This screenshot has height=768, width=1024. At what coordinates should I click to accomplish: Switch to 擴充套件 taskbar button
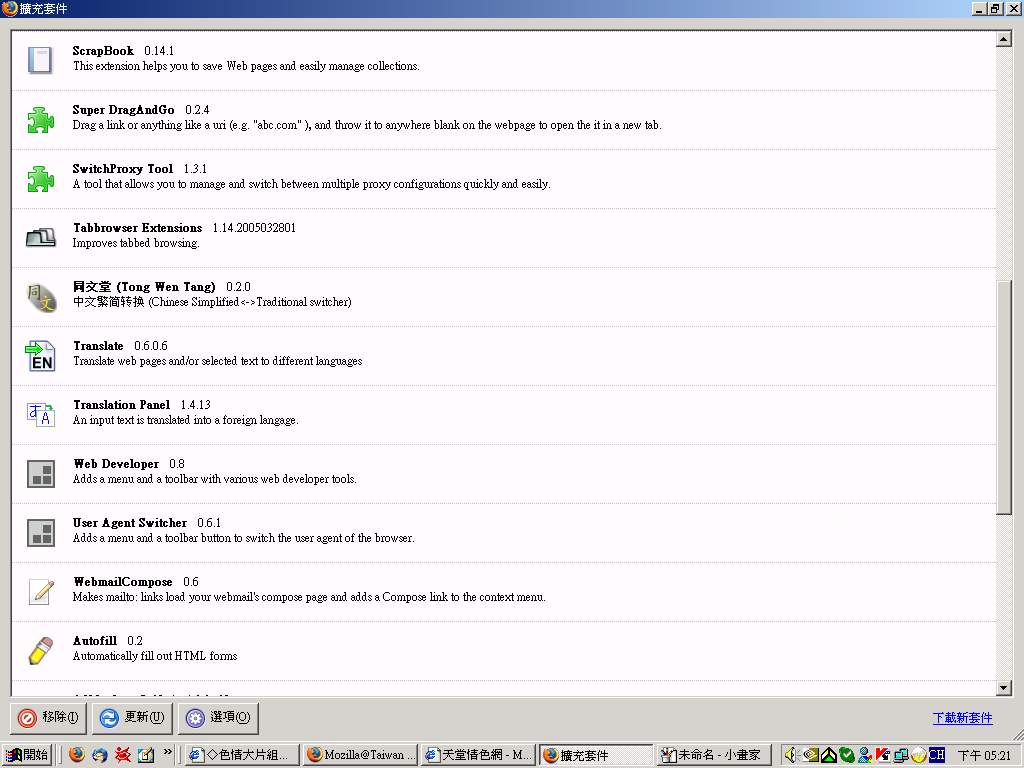pos(597,755)
